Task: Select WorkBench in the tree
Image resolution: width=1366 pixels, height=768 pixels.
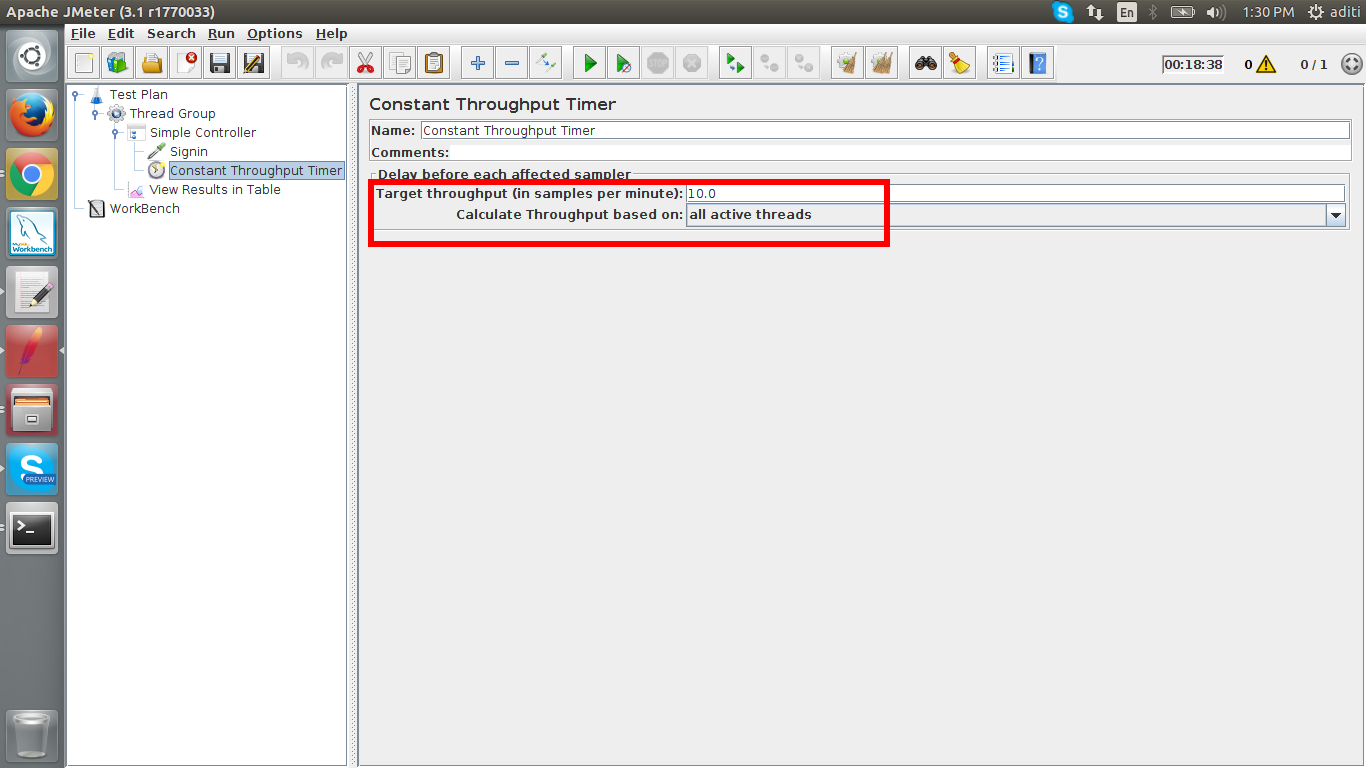Action: pyautogui.click(x=145, y=209)
